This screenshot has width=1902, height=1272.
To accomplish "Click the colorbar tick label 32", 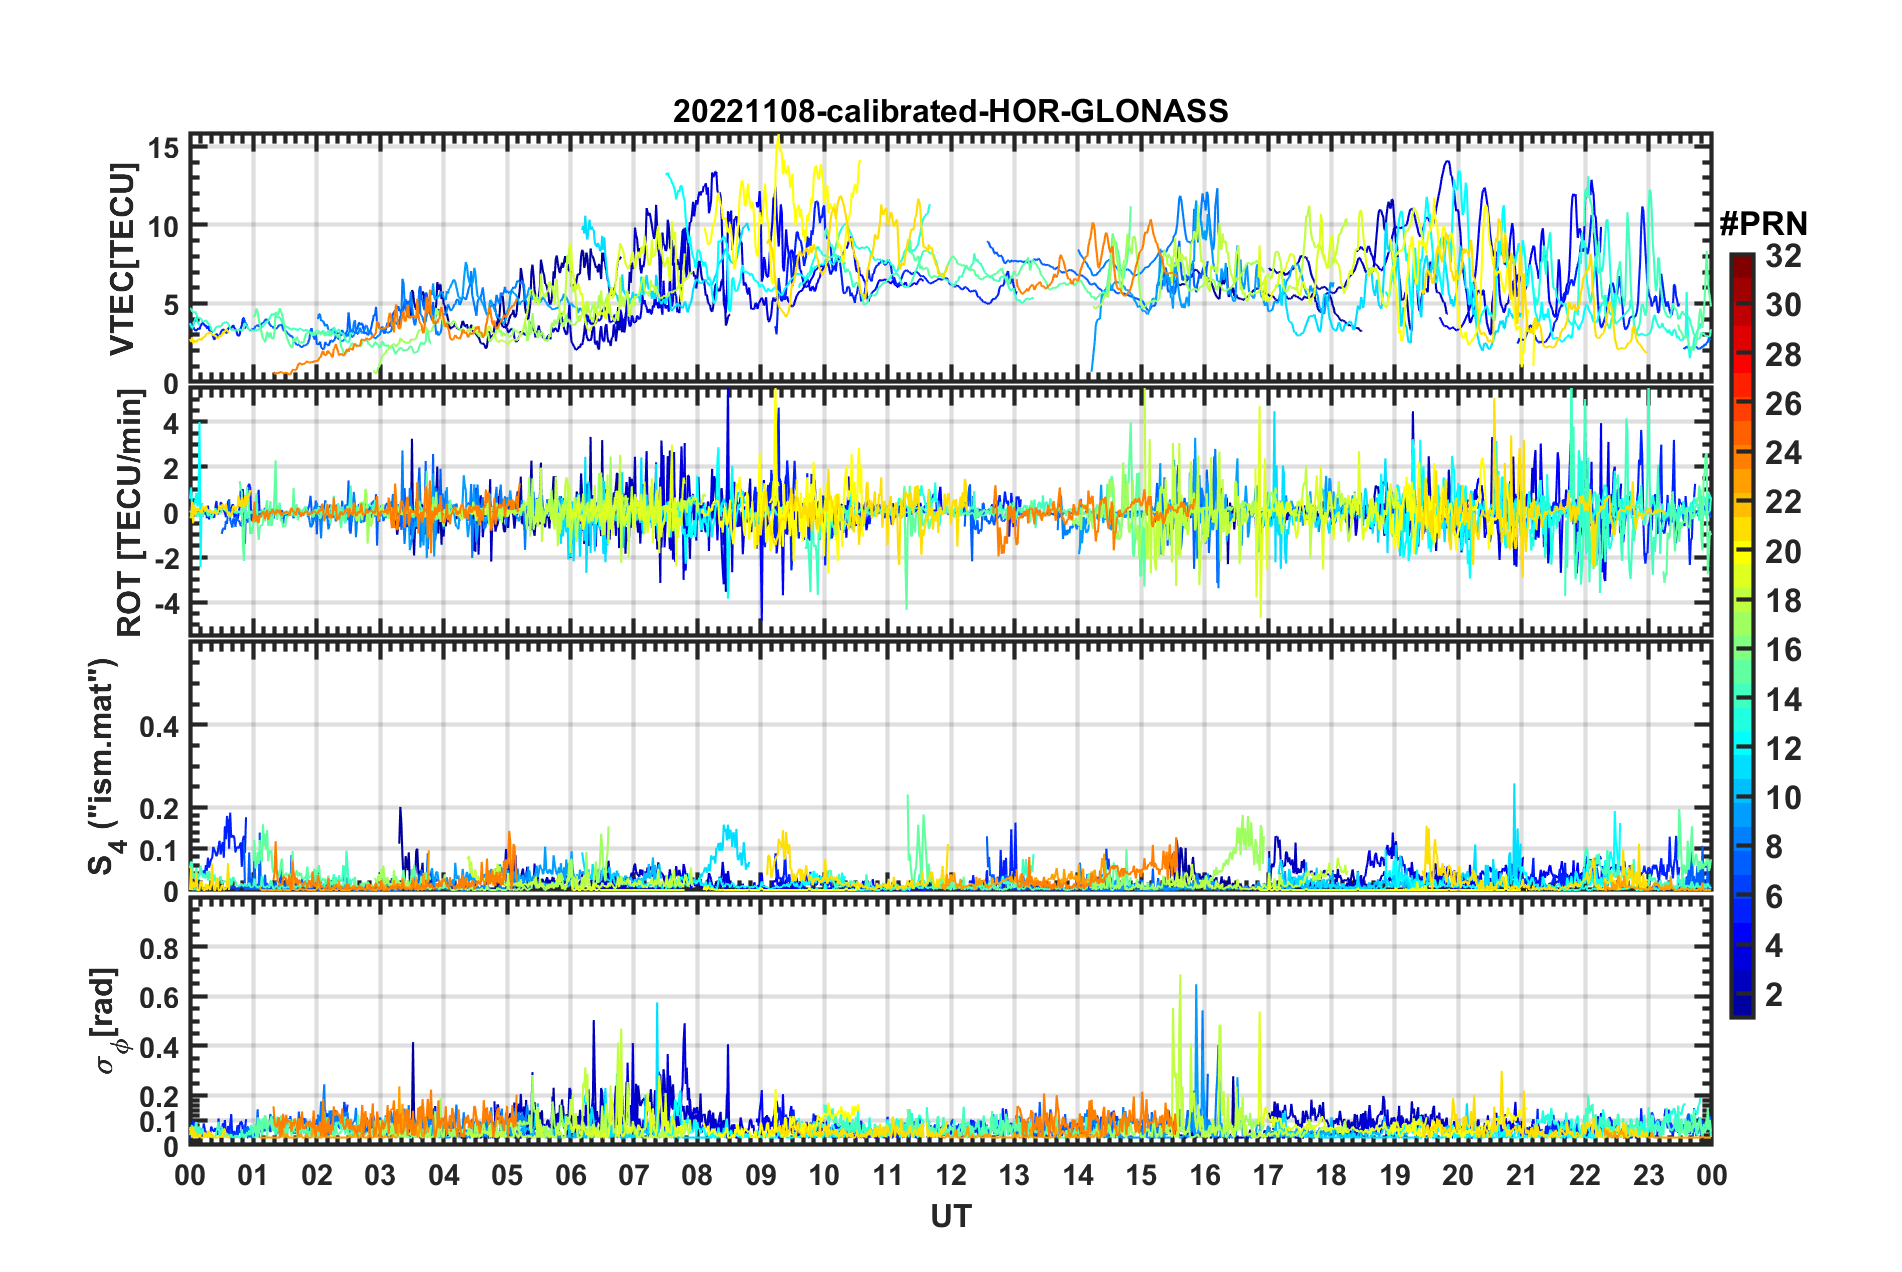I will 1783,256.
